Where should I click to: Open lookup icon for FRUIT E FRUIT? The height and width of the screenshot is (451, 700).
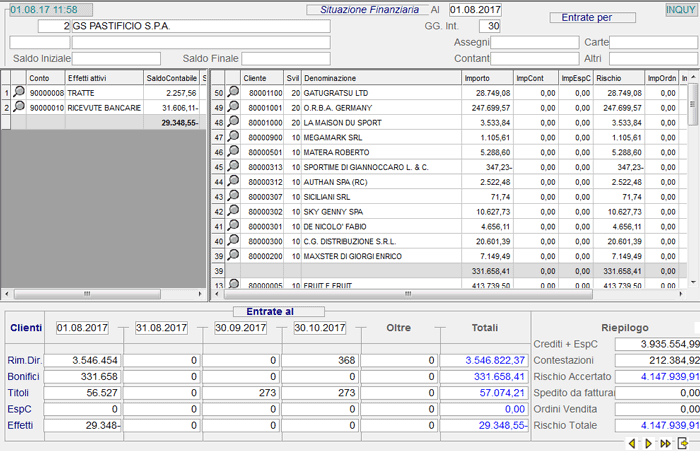point(233,284)
